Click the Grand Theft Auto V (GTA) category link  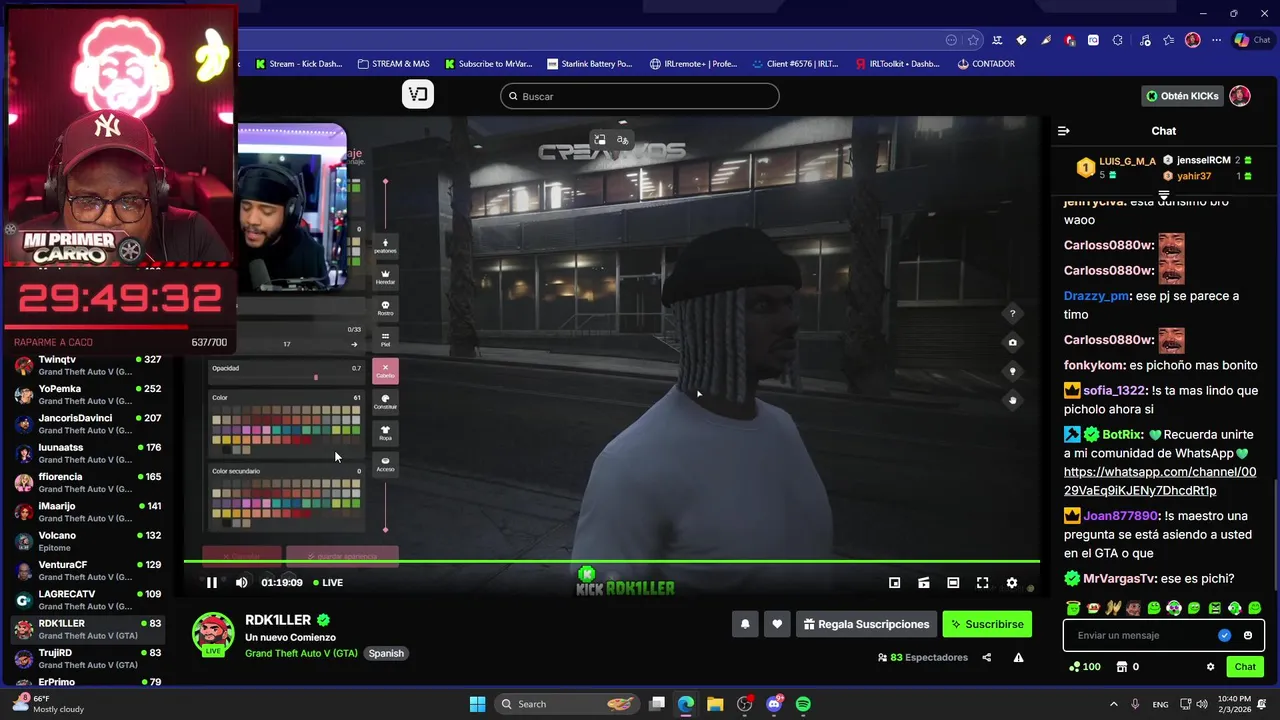click(x=301, y=653)
